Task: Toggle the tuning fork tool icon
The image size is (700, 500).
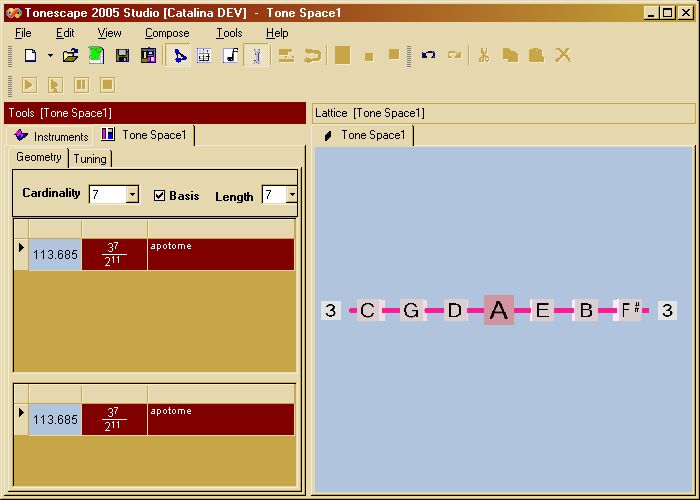Action: click(256, 56)
